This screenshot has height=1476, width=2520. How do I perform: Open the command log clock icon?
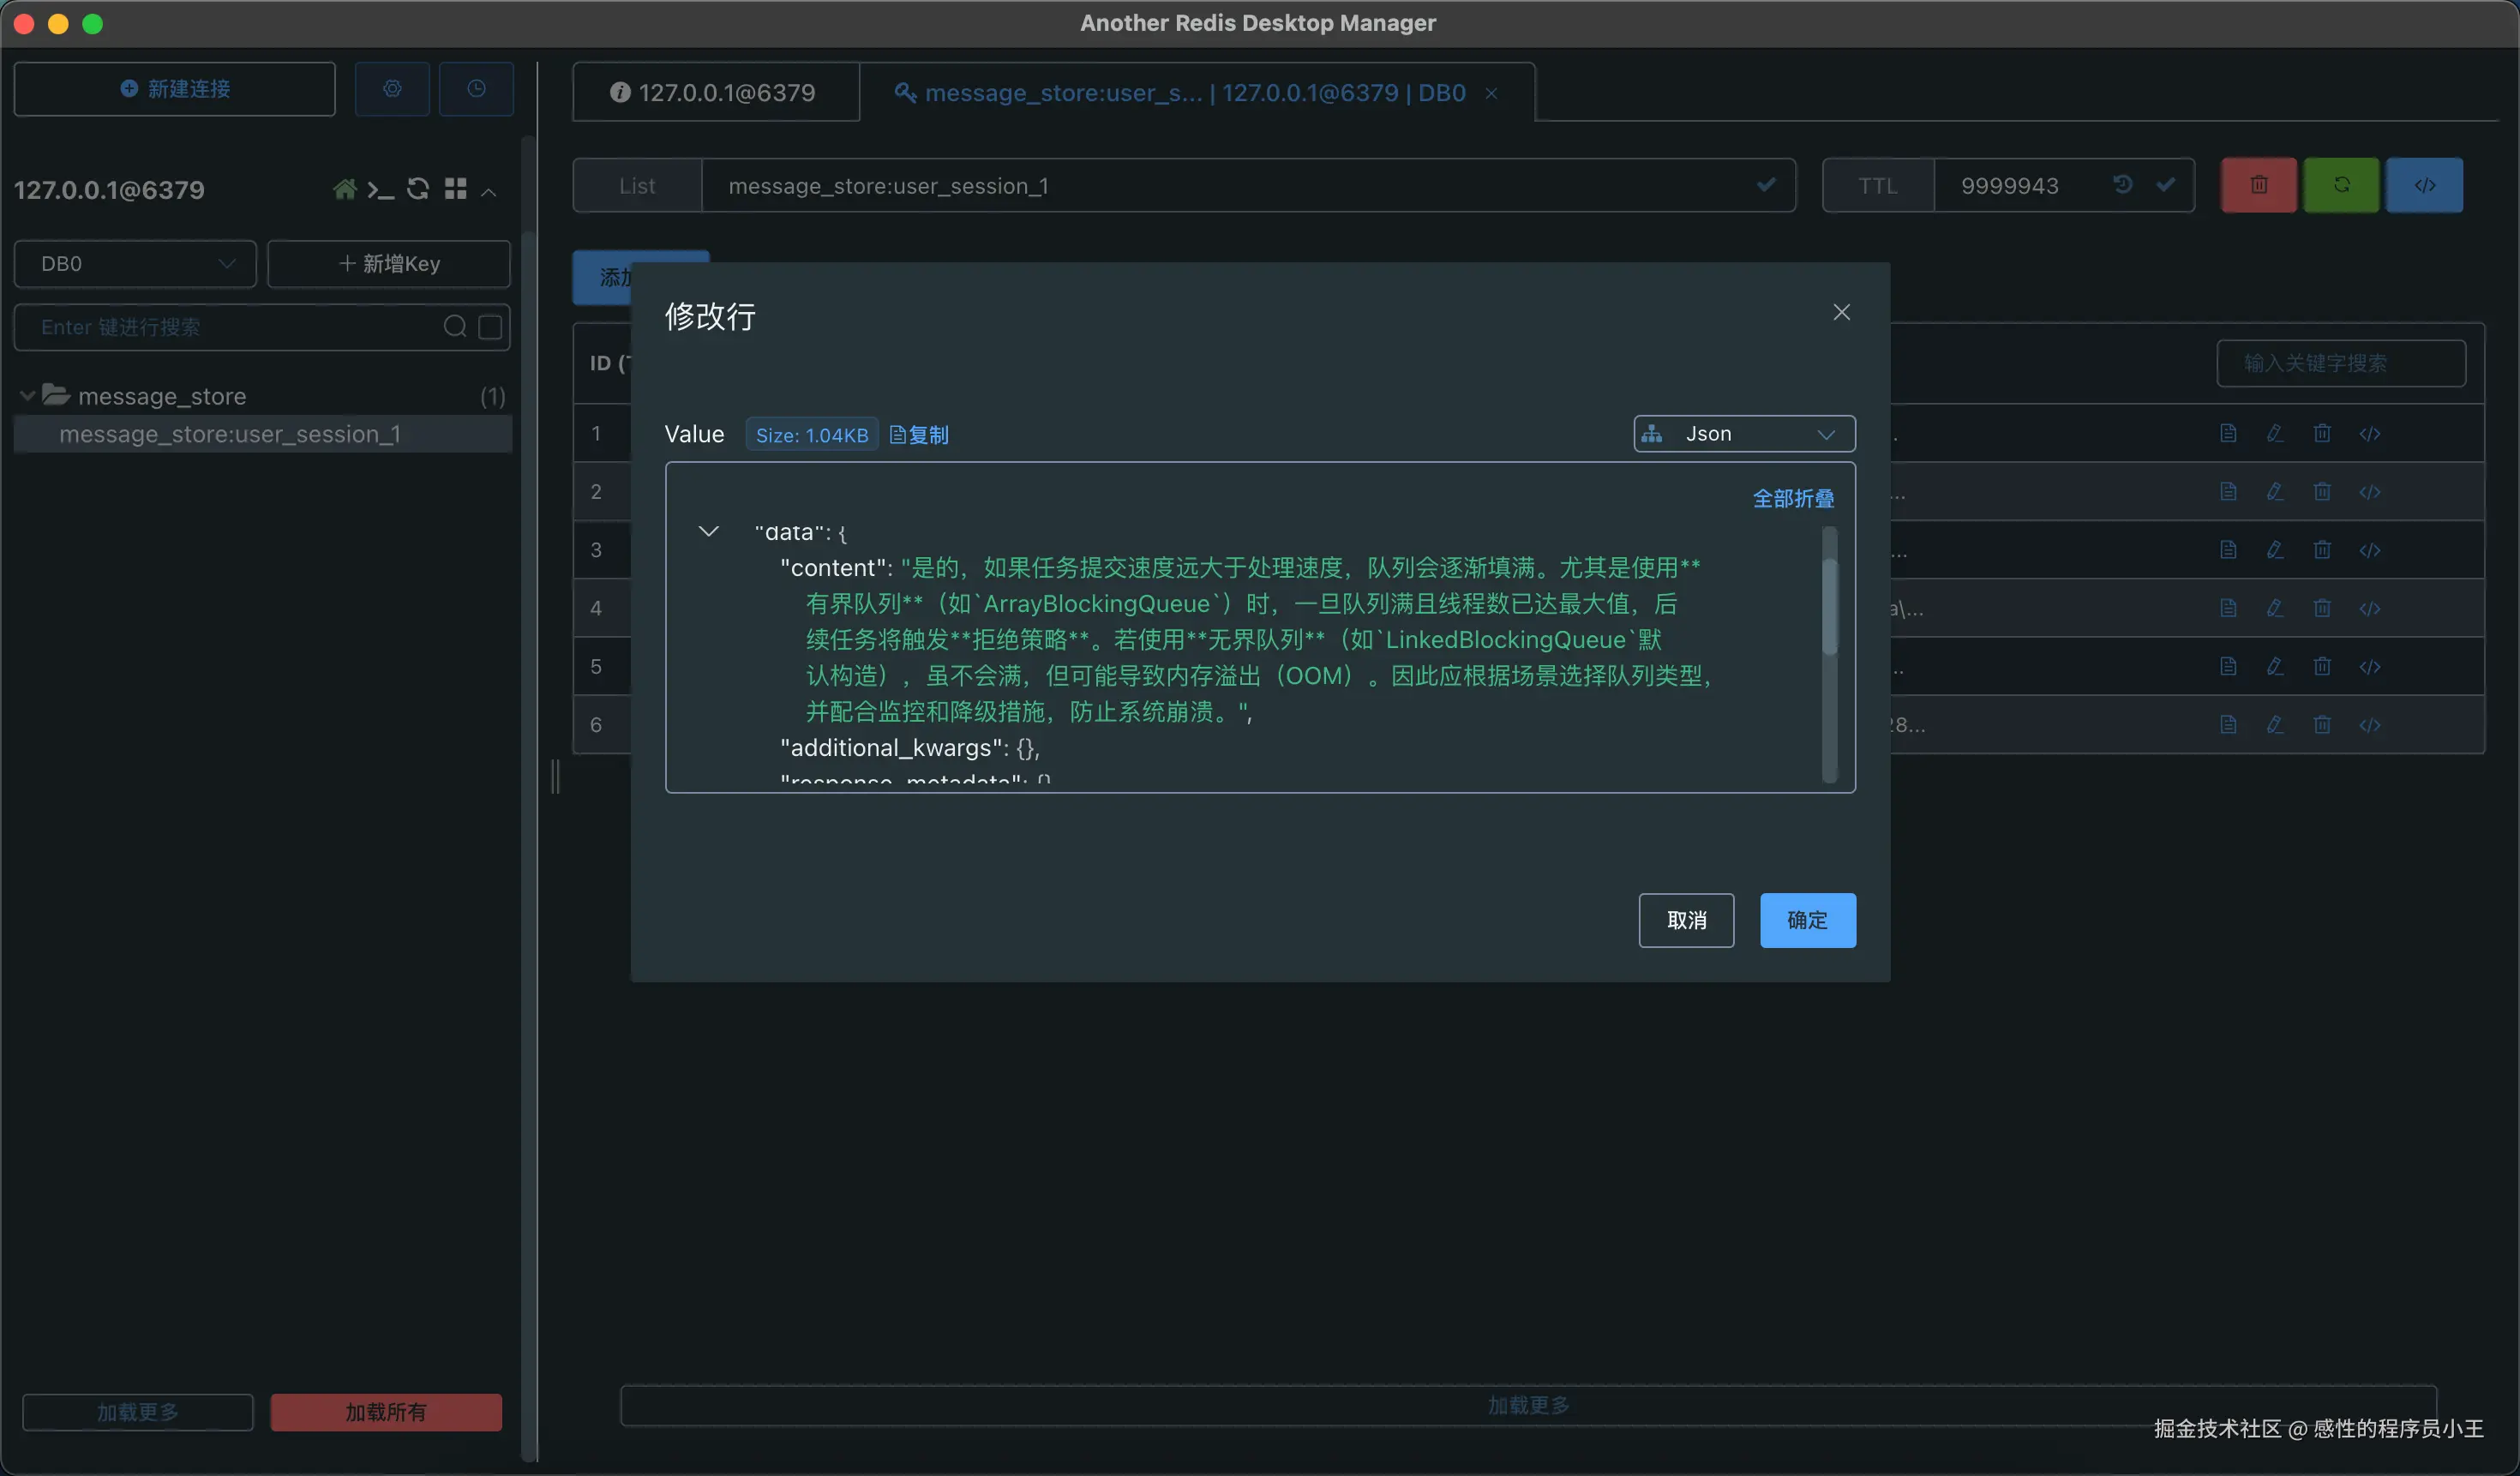pyautogui.click(x=476, y=89)
